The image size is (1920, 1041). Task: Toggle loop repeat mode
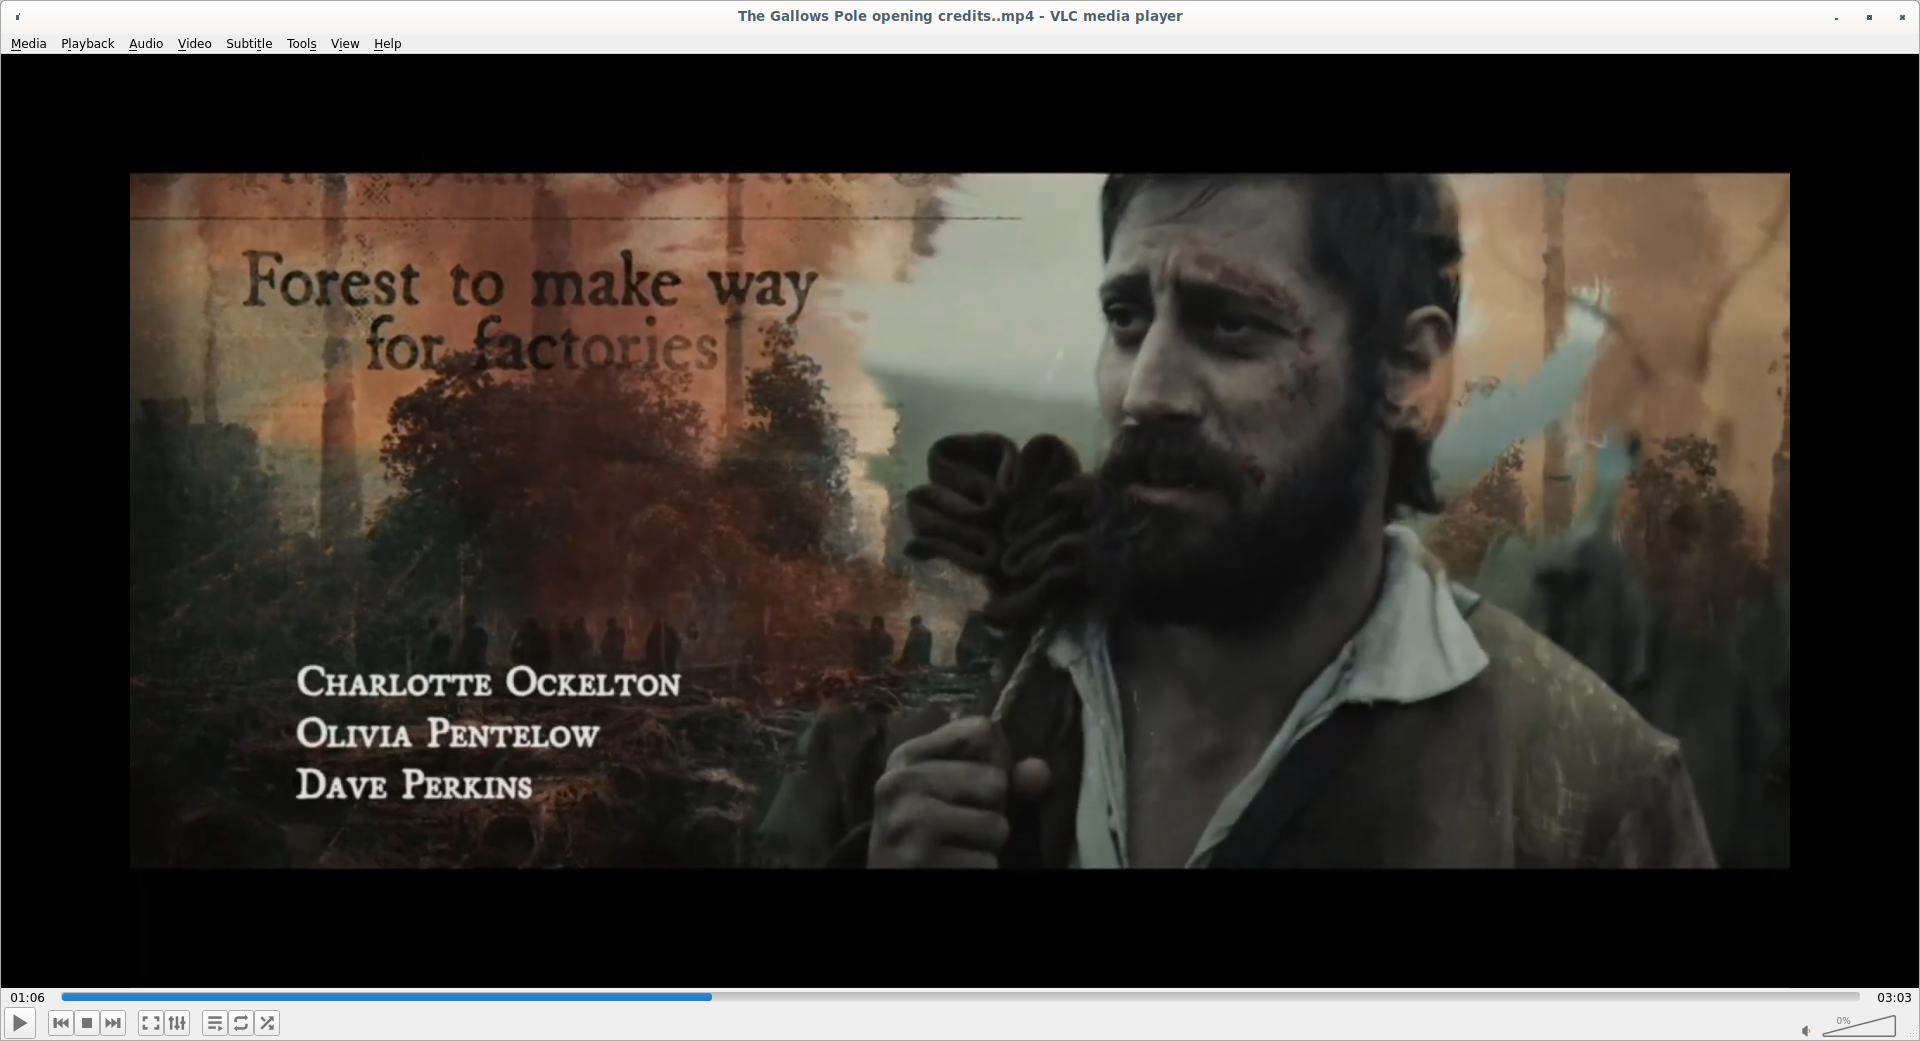[241, 1023]
